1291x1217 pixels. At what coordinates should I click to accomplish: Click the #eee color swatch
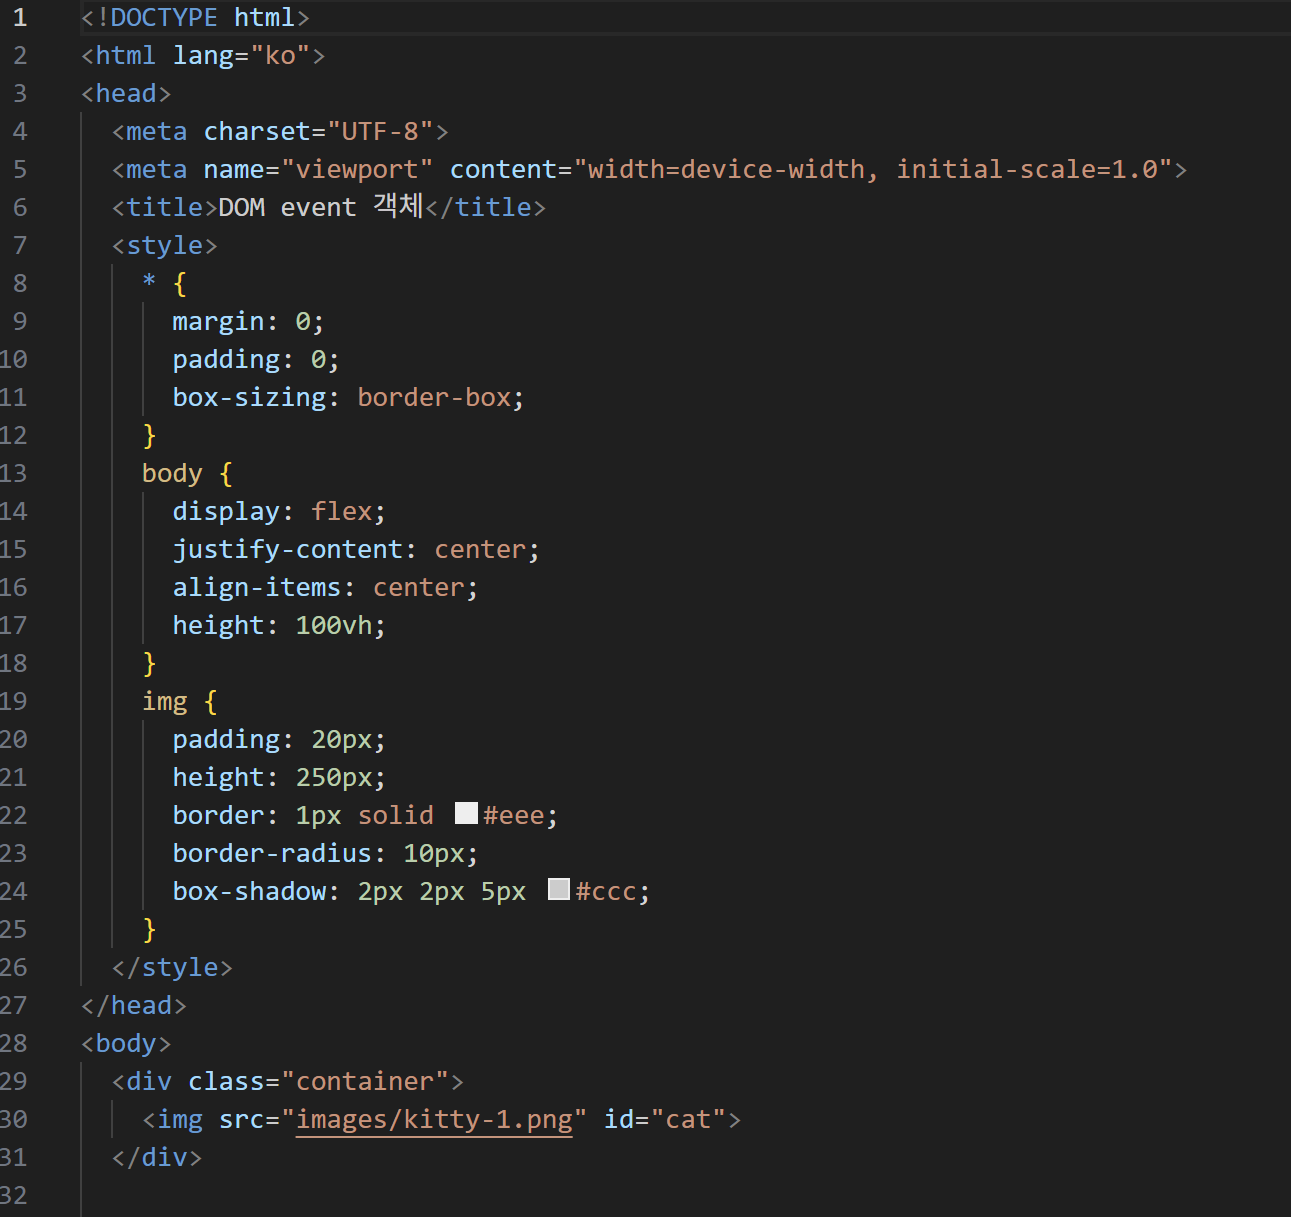466,813
